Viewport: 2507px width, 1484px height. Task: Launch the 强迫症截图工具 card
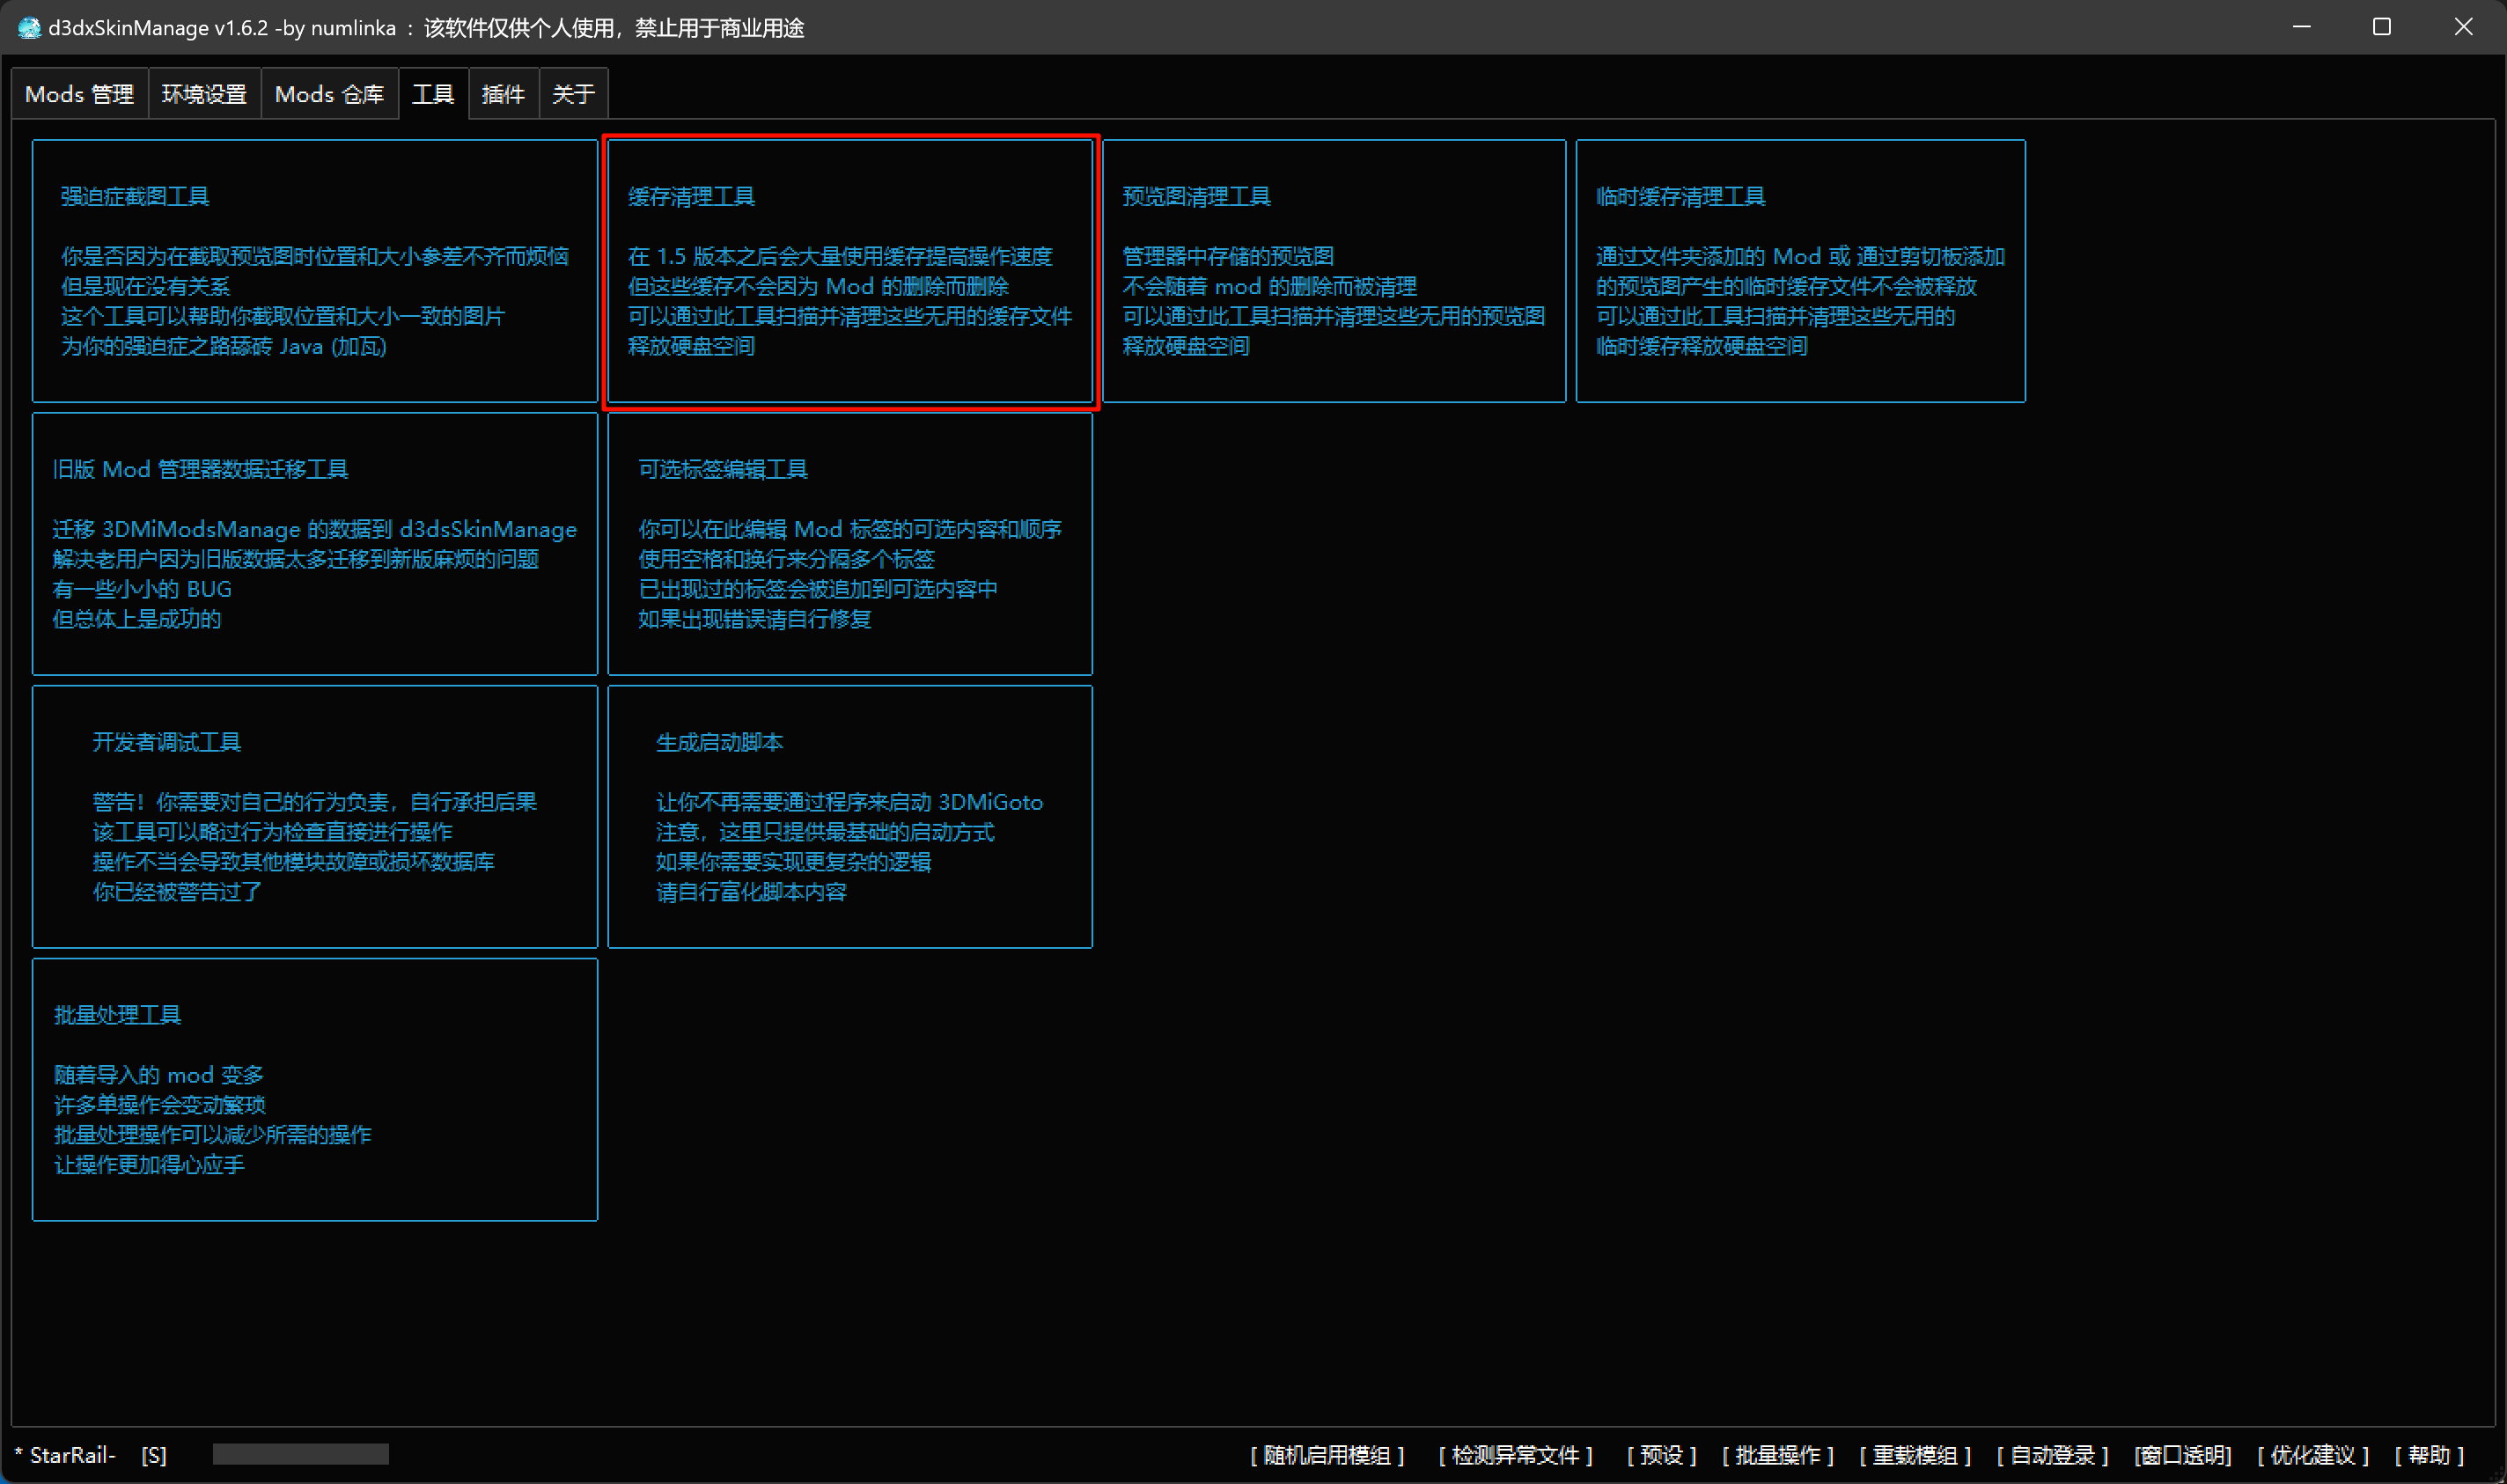coord(315,271)
